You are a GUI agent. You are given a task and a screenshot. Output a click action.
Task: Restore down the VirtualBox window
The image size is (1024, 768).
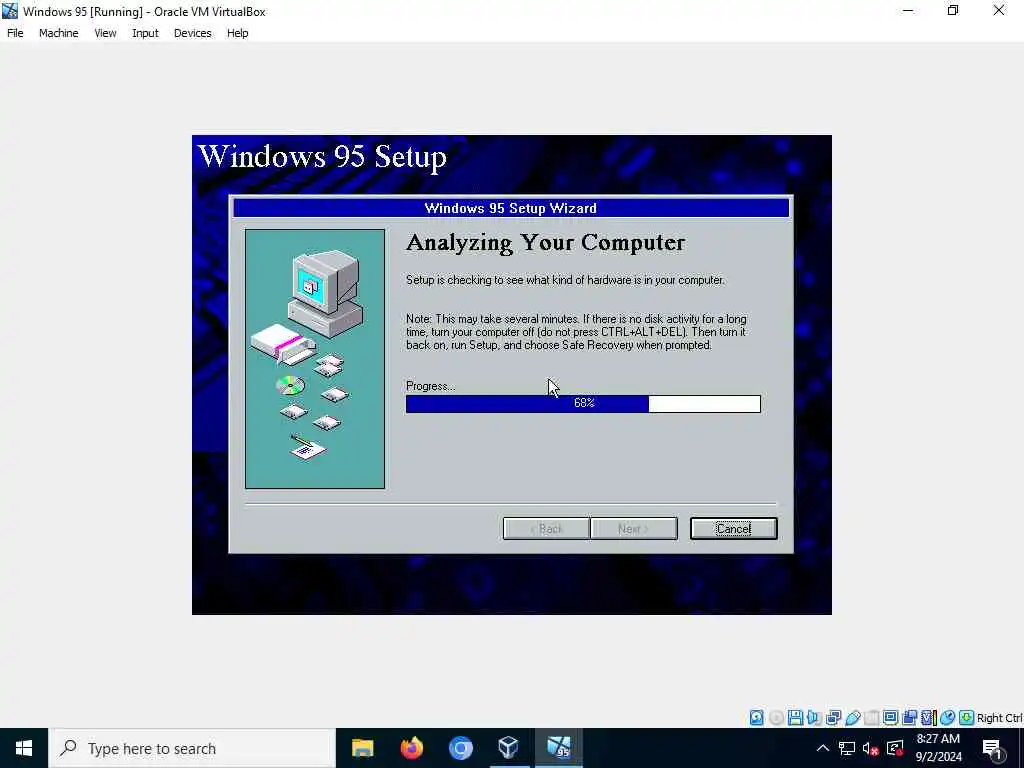tap(953, 10)
